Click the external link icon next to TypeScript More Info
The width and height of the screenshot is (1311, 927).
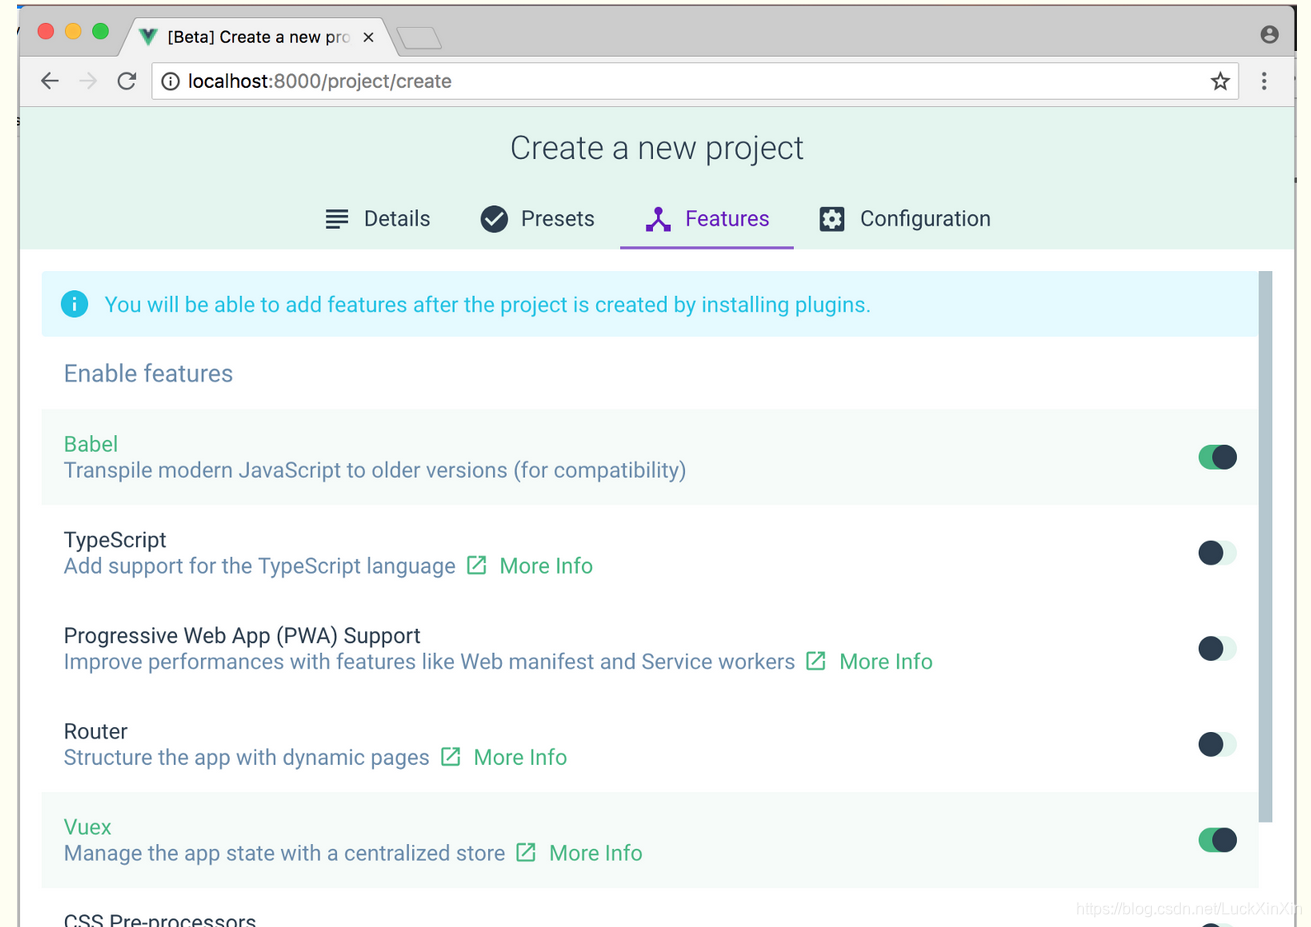pos(477,565)
